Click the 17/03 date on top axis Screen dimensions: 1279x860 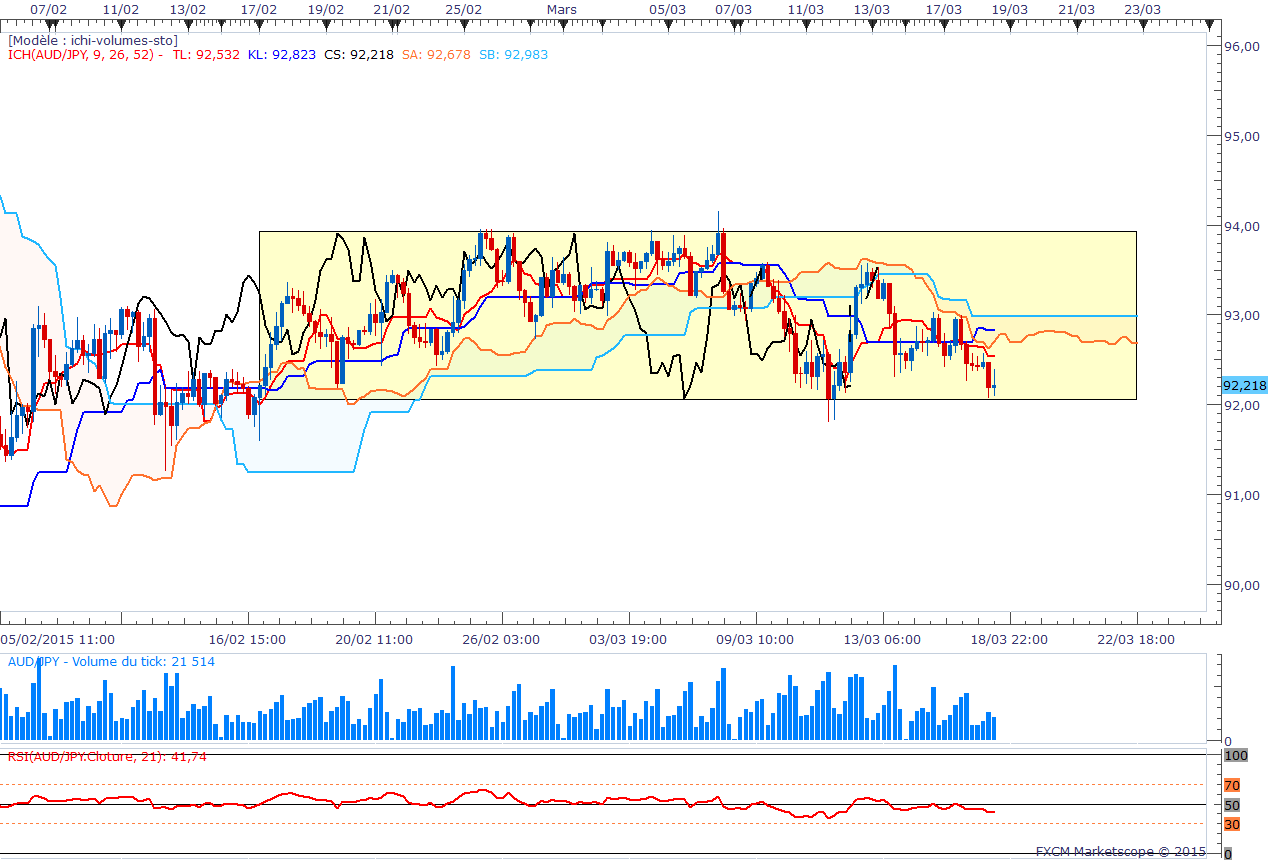pos(944,8)
